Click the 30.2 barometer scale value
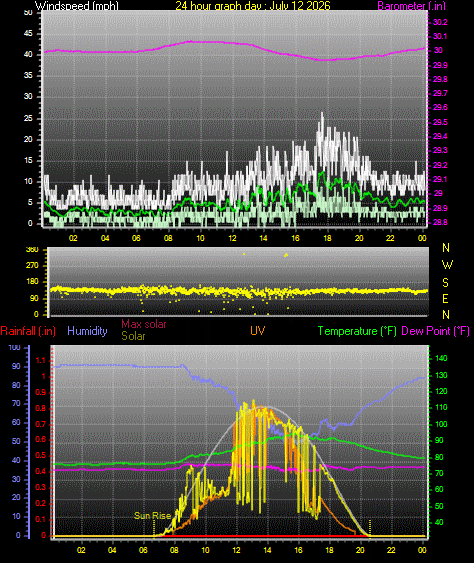Viewport: 474px width, 563px height. point(440,22)
